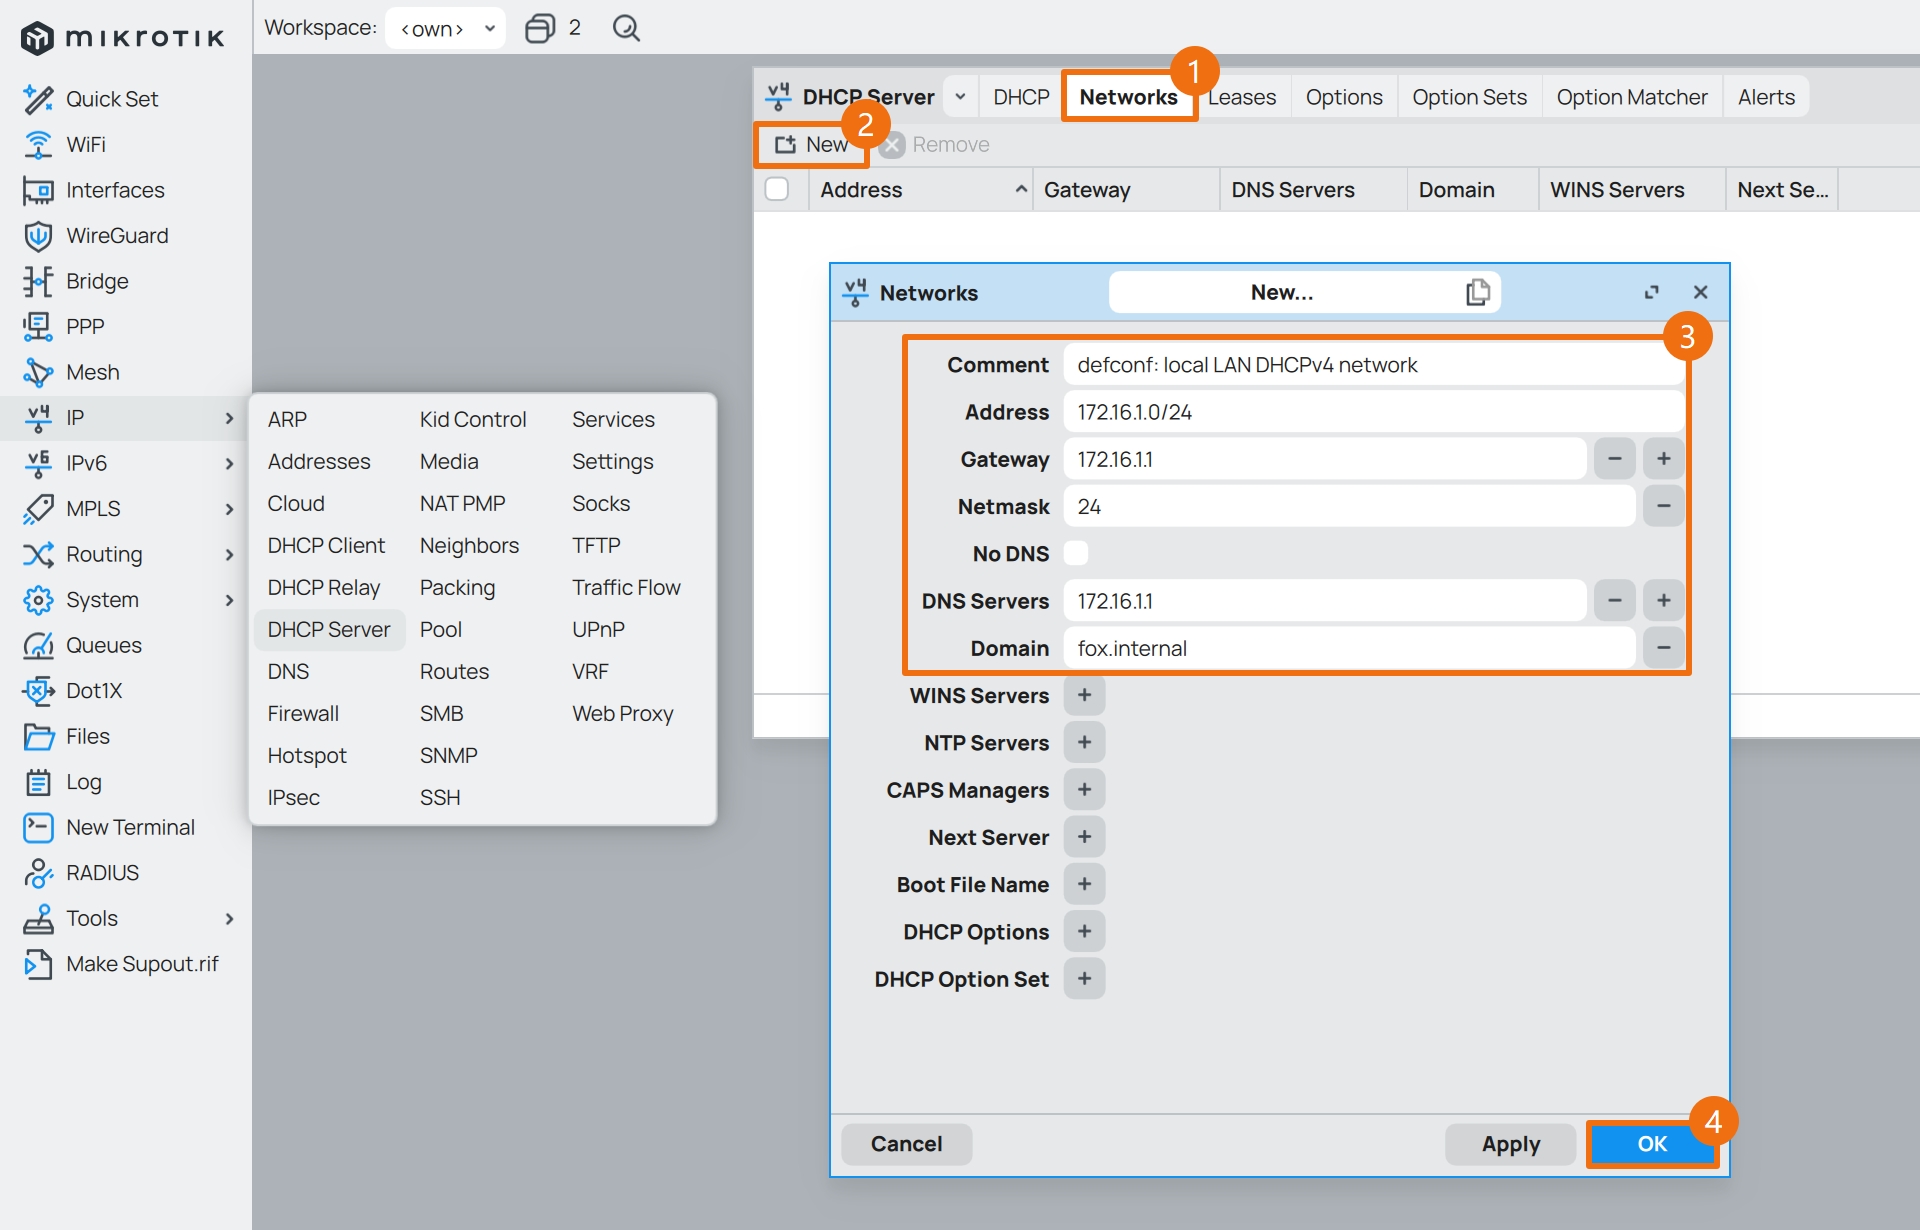Expand the Tools submenu
1920x1230 pixels.
coord(229,918)
